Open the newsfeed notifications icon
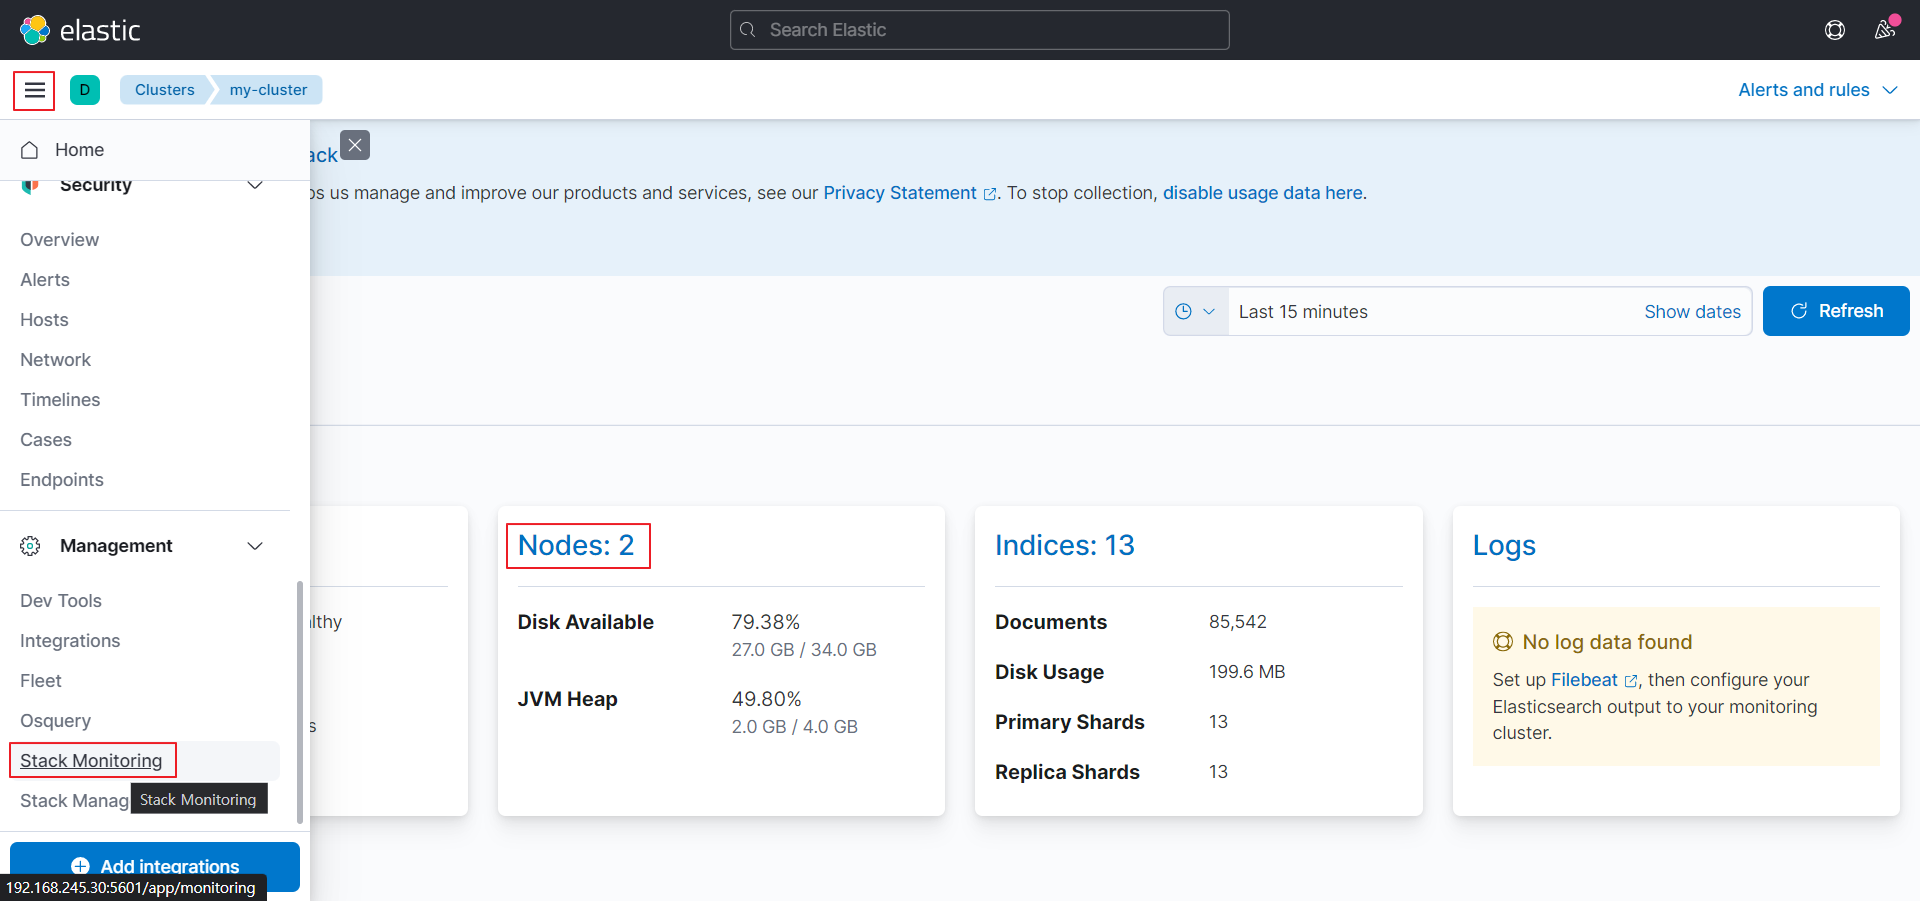 coord(1885,30)
